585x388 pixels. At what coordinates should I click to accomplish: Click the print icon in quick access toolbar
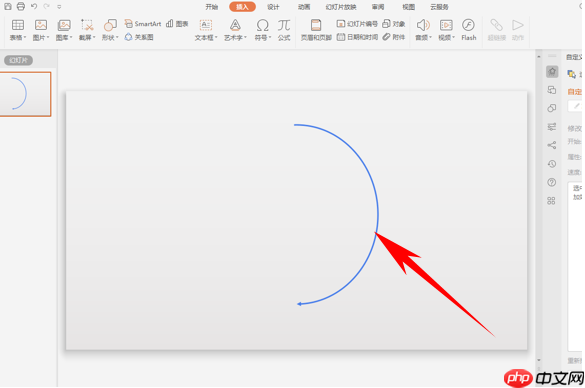21,6
